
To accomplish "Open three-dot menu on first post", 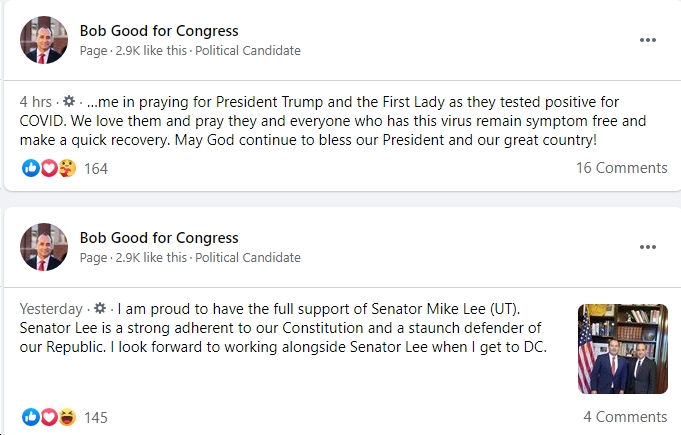I will [648, 40].
